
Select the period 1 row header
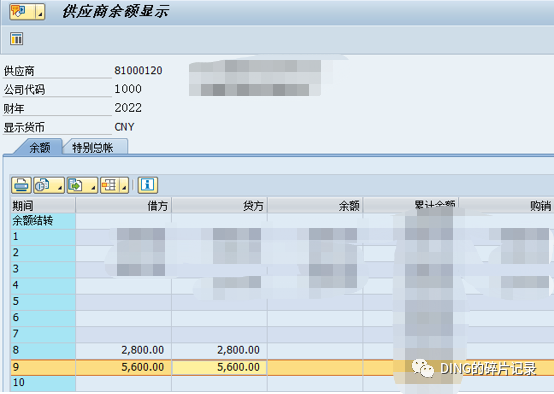(43, 237)
